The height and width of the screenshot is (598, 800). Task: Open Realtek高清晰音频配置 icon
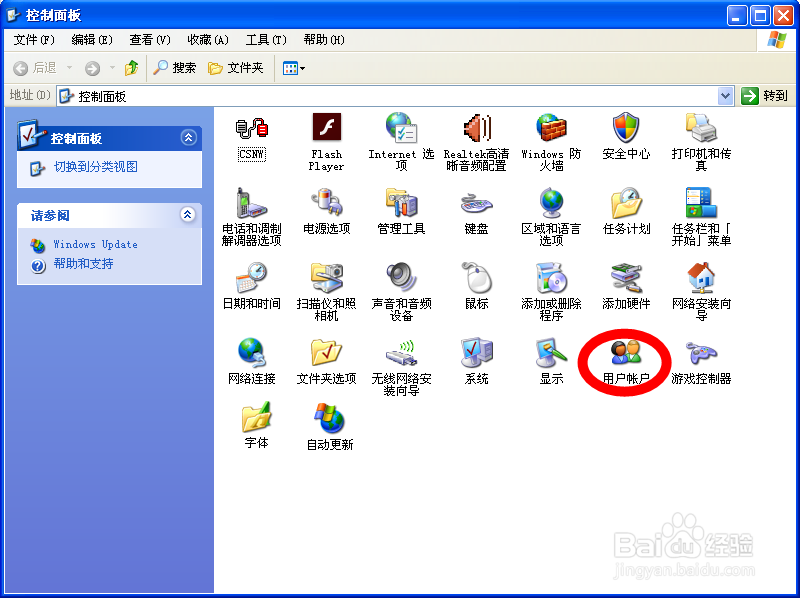click(x=476, y=128)
